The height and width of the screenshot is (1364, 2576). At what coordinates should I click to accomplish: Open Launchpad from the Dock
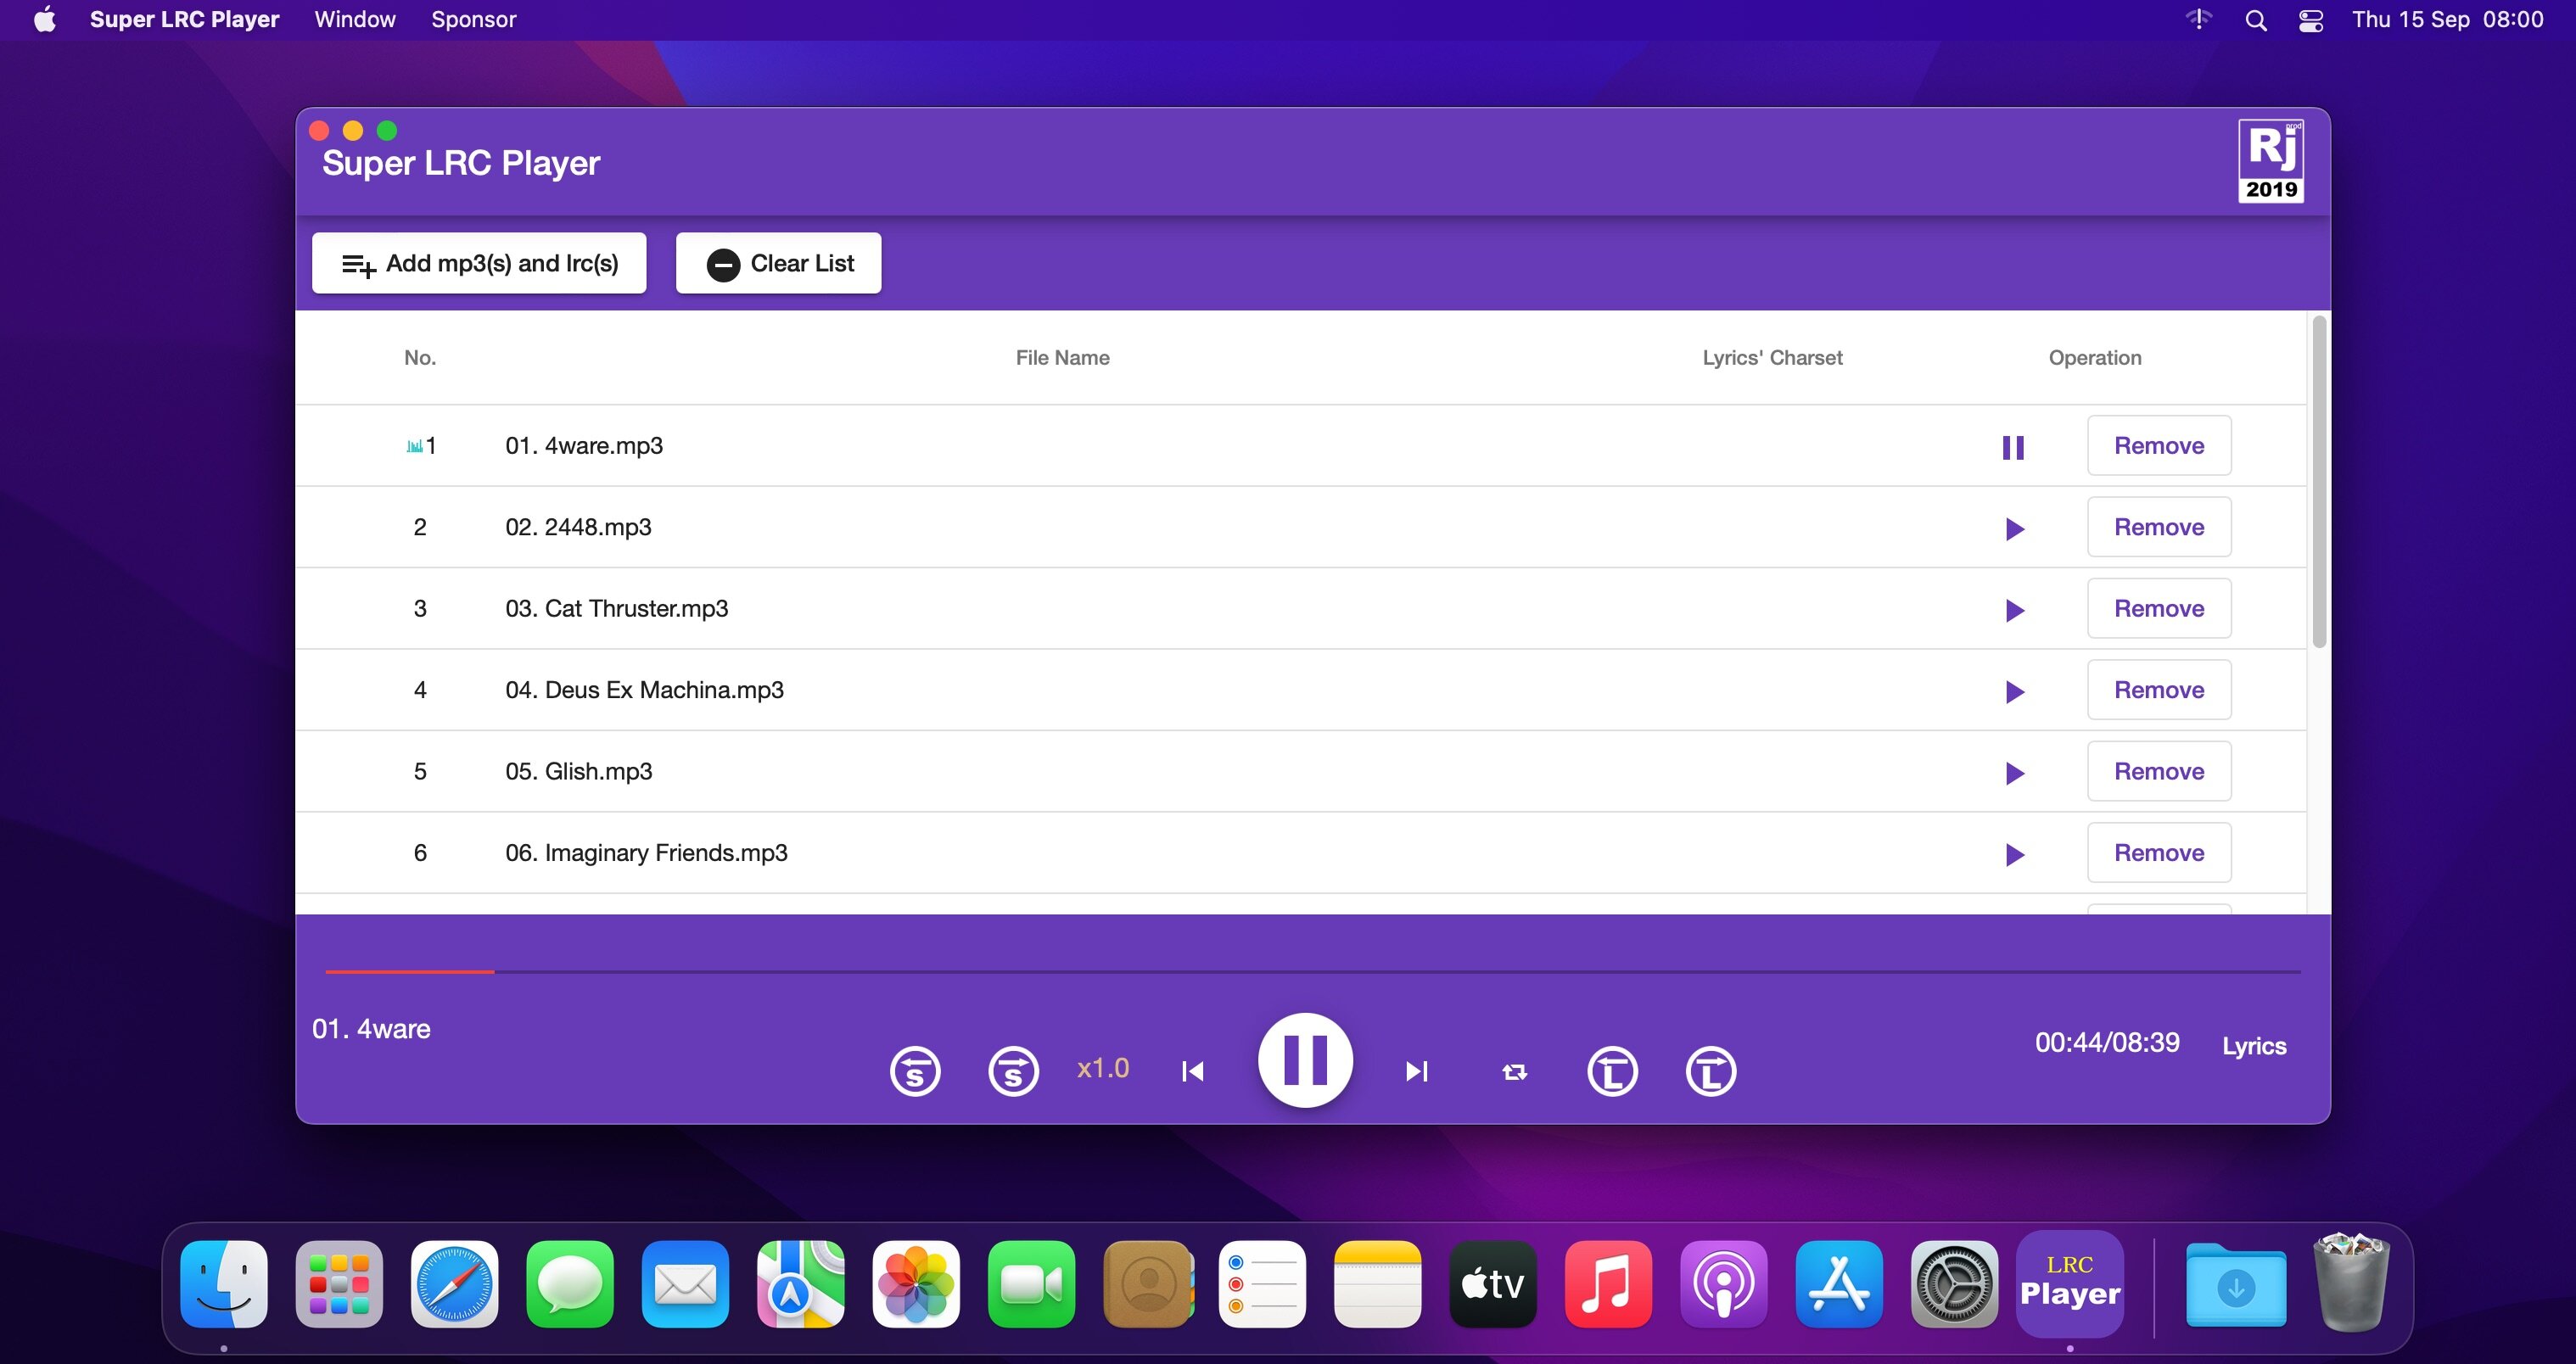click(x=339, y=1284)
